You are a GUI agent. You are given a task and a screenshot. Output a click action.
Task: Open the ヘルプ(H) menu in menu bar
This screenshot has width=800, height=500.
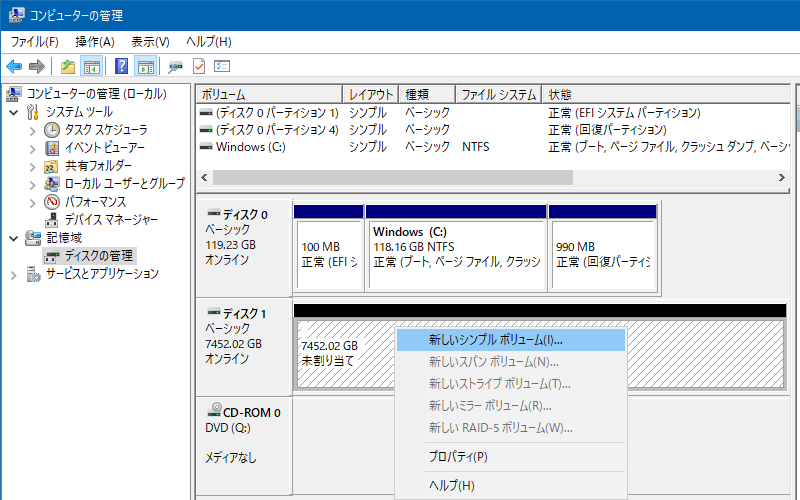209,42
